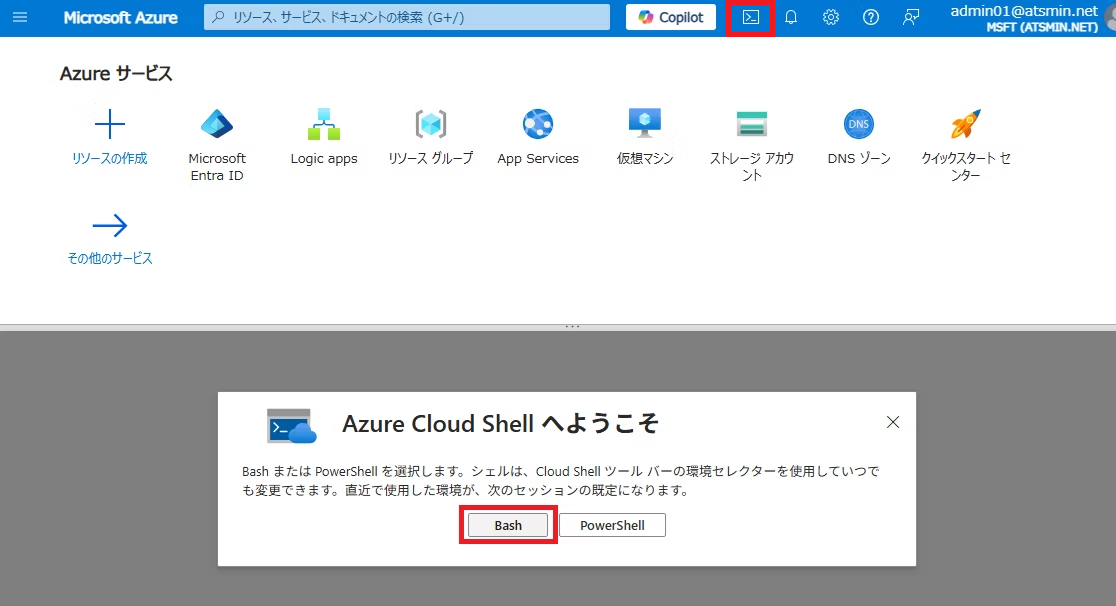Click the Microsoft Azure home logo
Image resolution: width=1116 pixels, height=606 pixels.
tap(120, 17)
